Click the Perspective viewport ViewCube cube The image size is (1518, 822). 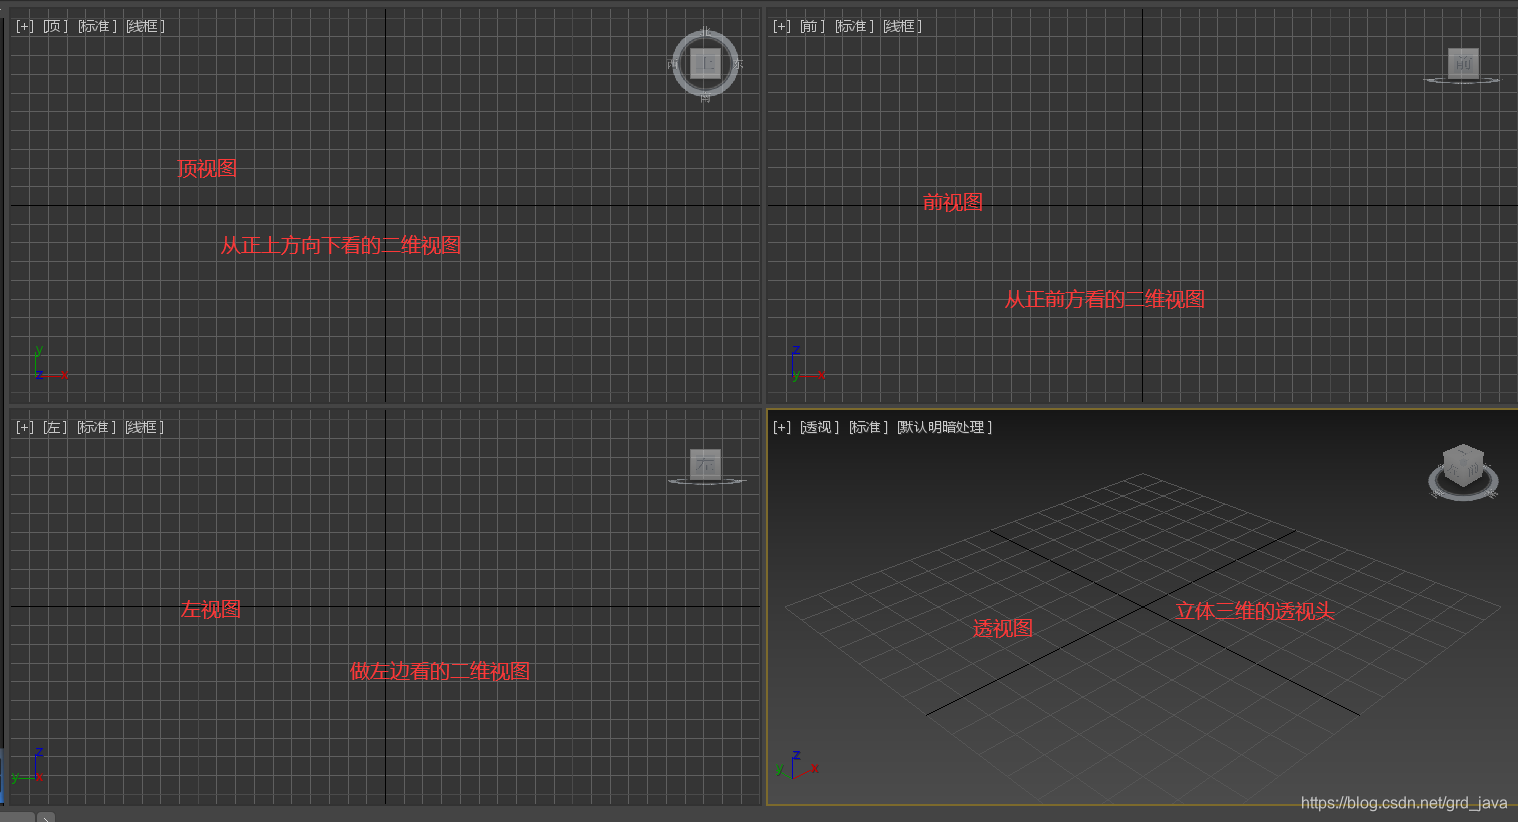(x=1463, y=466)
